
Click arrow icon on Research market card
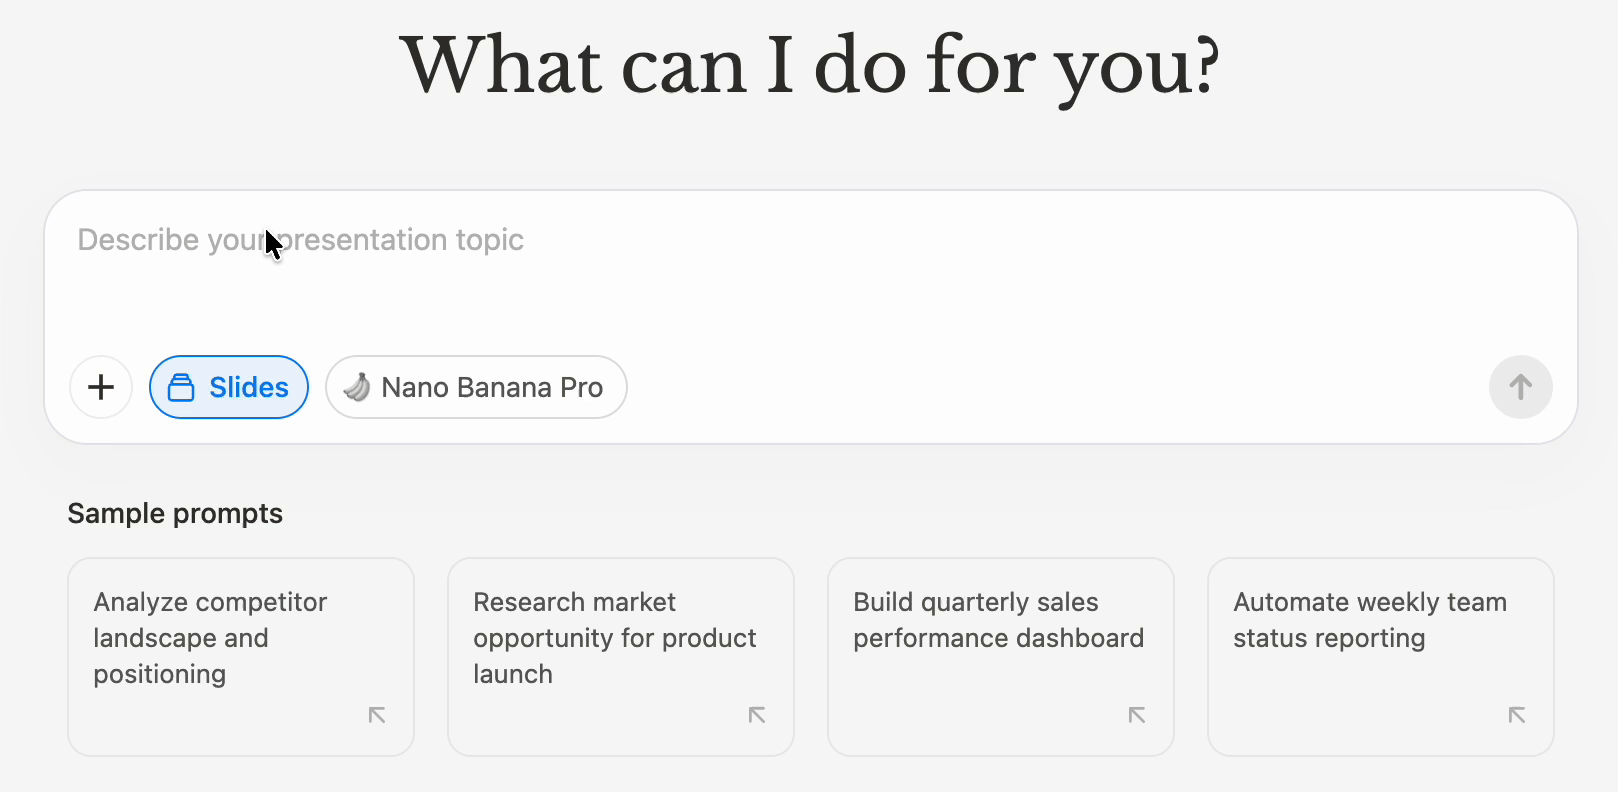[757, 715]
